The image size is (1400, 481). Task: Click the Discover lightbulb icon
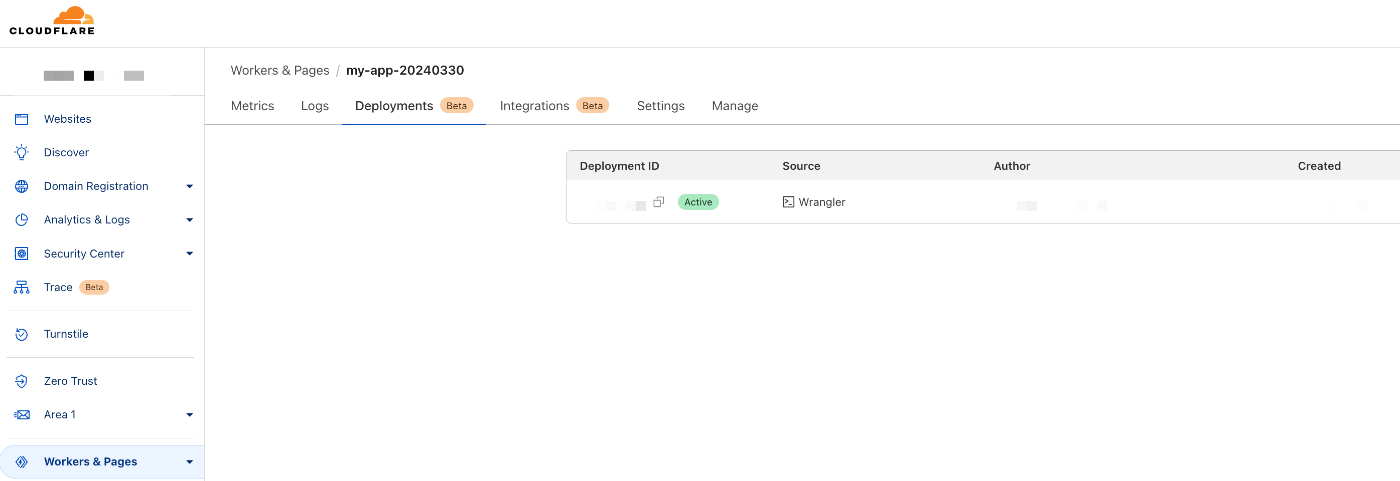21,152
